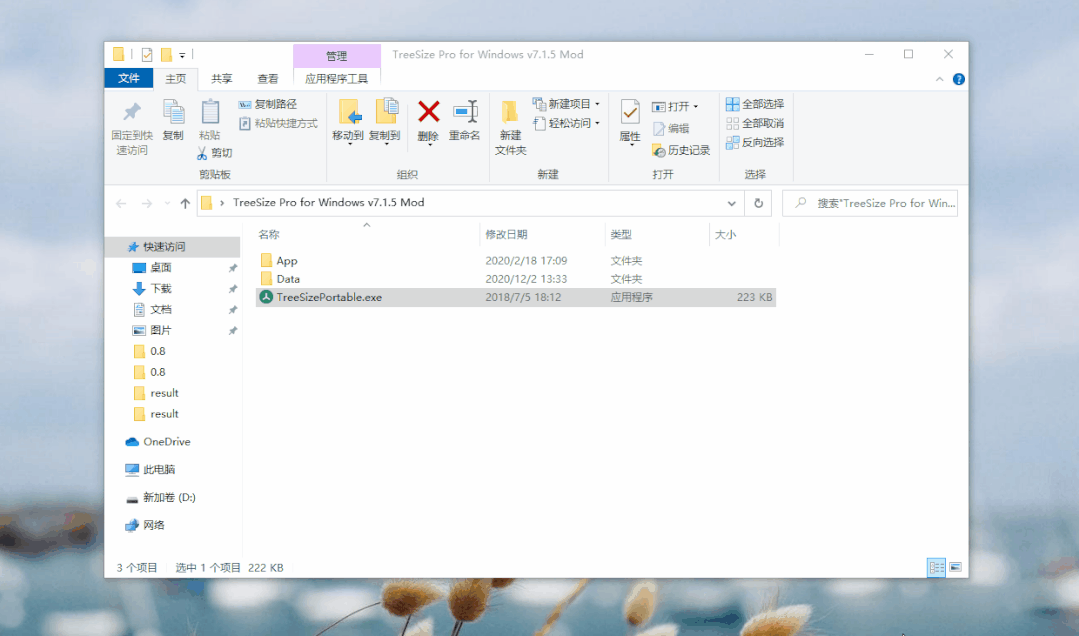
Task: Click History (历史记录) in ribbon
Action: pyautogui.click(x=681, y=150)
